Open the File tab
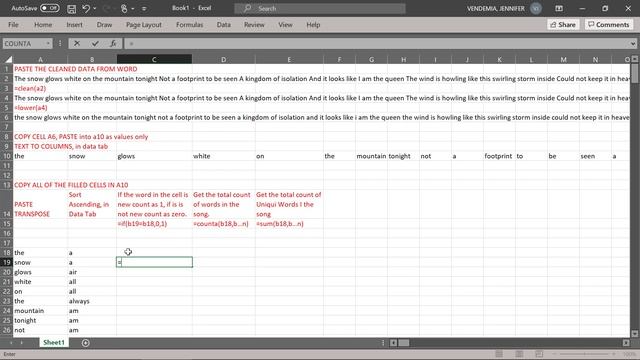 [x=13, y=25]
